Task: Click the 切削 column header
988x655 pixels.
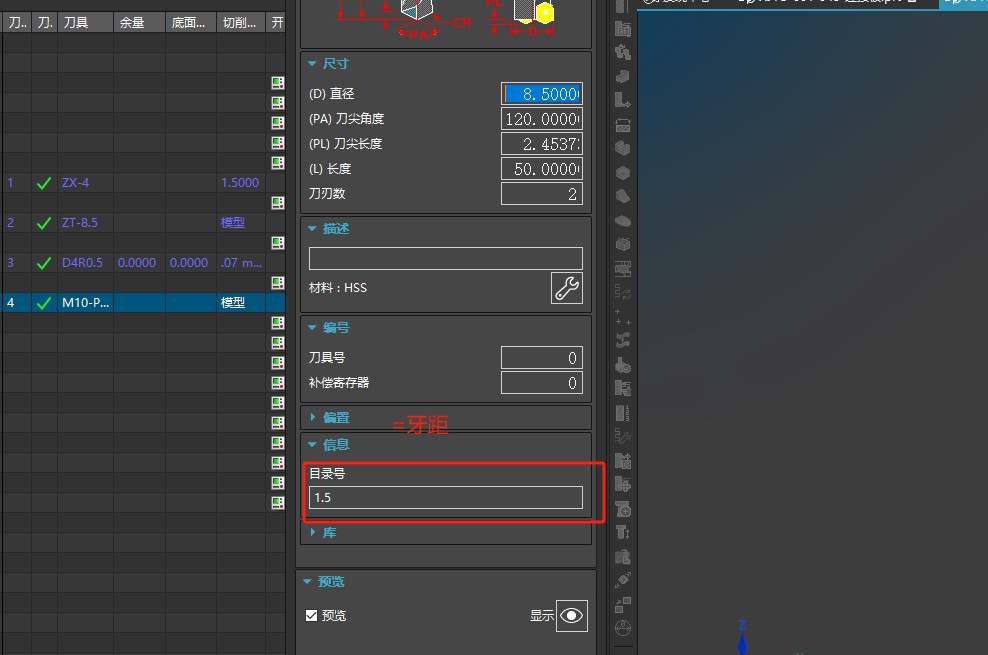Action: click(x=241, y=23)
